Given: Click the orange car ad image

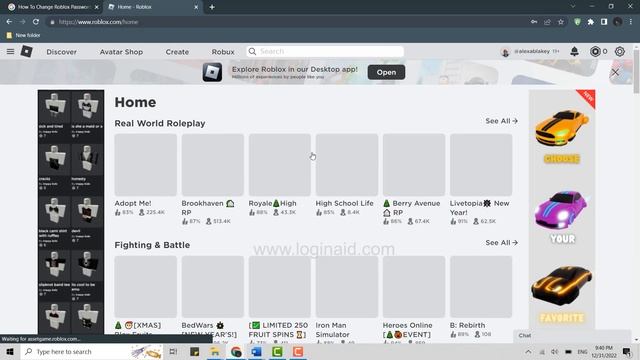Looking at the screenshot, I should (562, 127).
